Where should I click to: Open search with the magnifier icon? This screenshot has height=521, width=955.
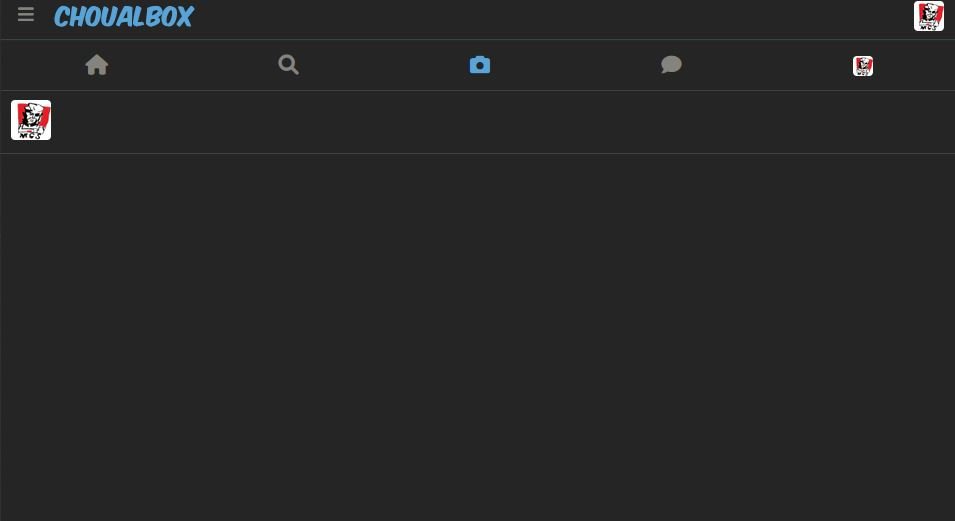[x=288, y=65]
